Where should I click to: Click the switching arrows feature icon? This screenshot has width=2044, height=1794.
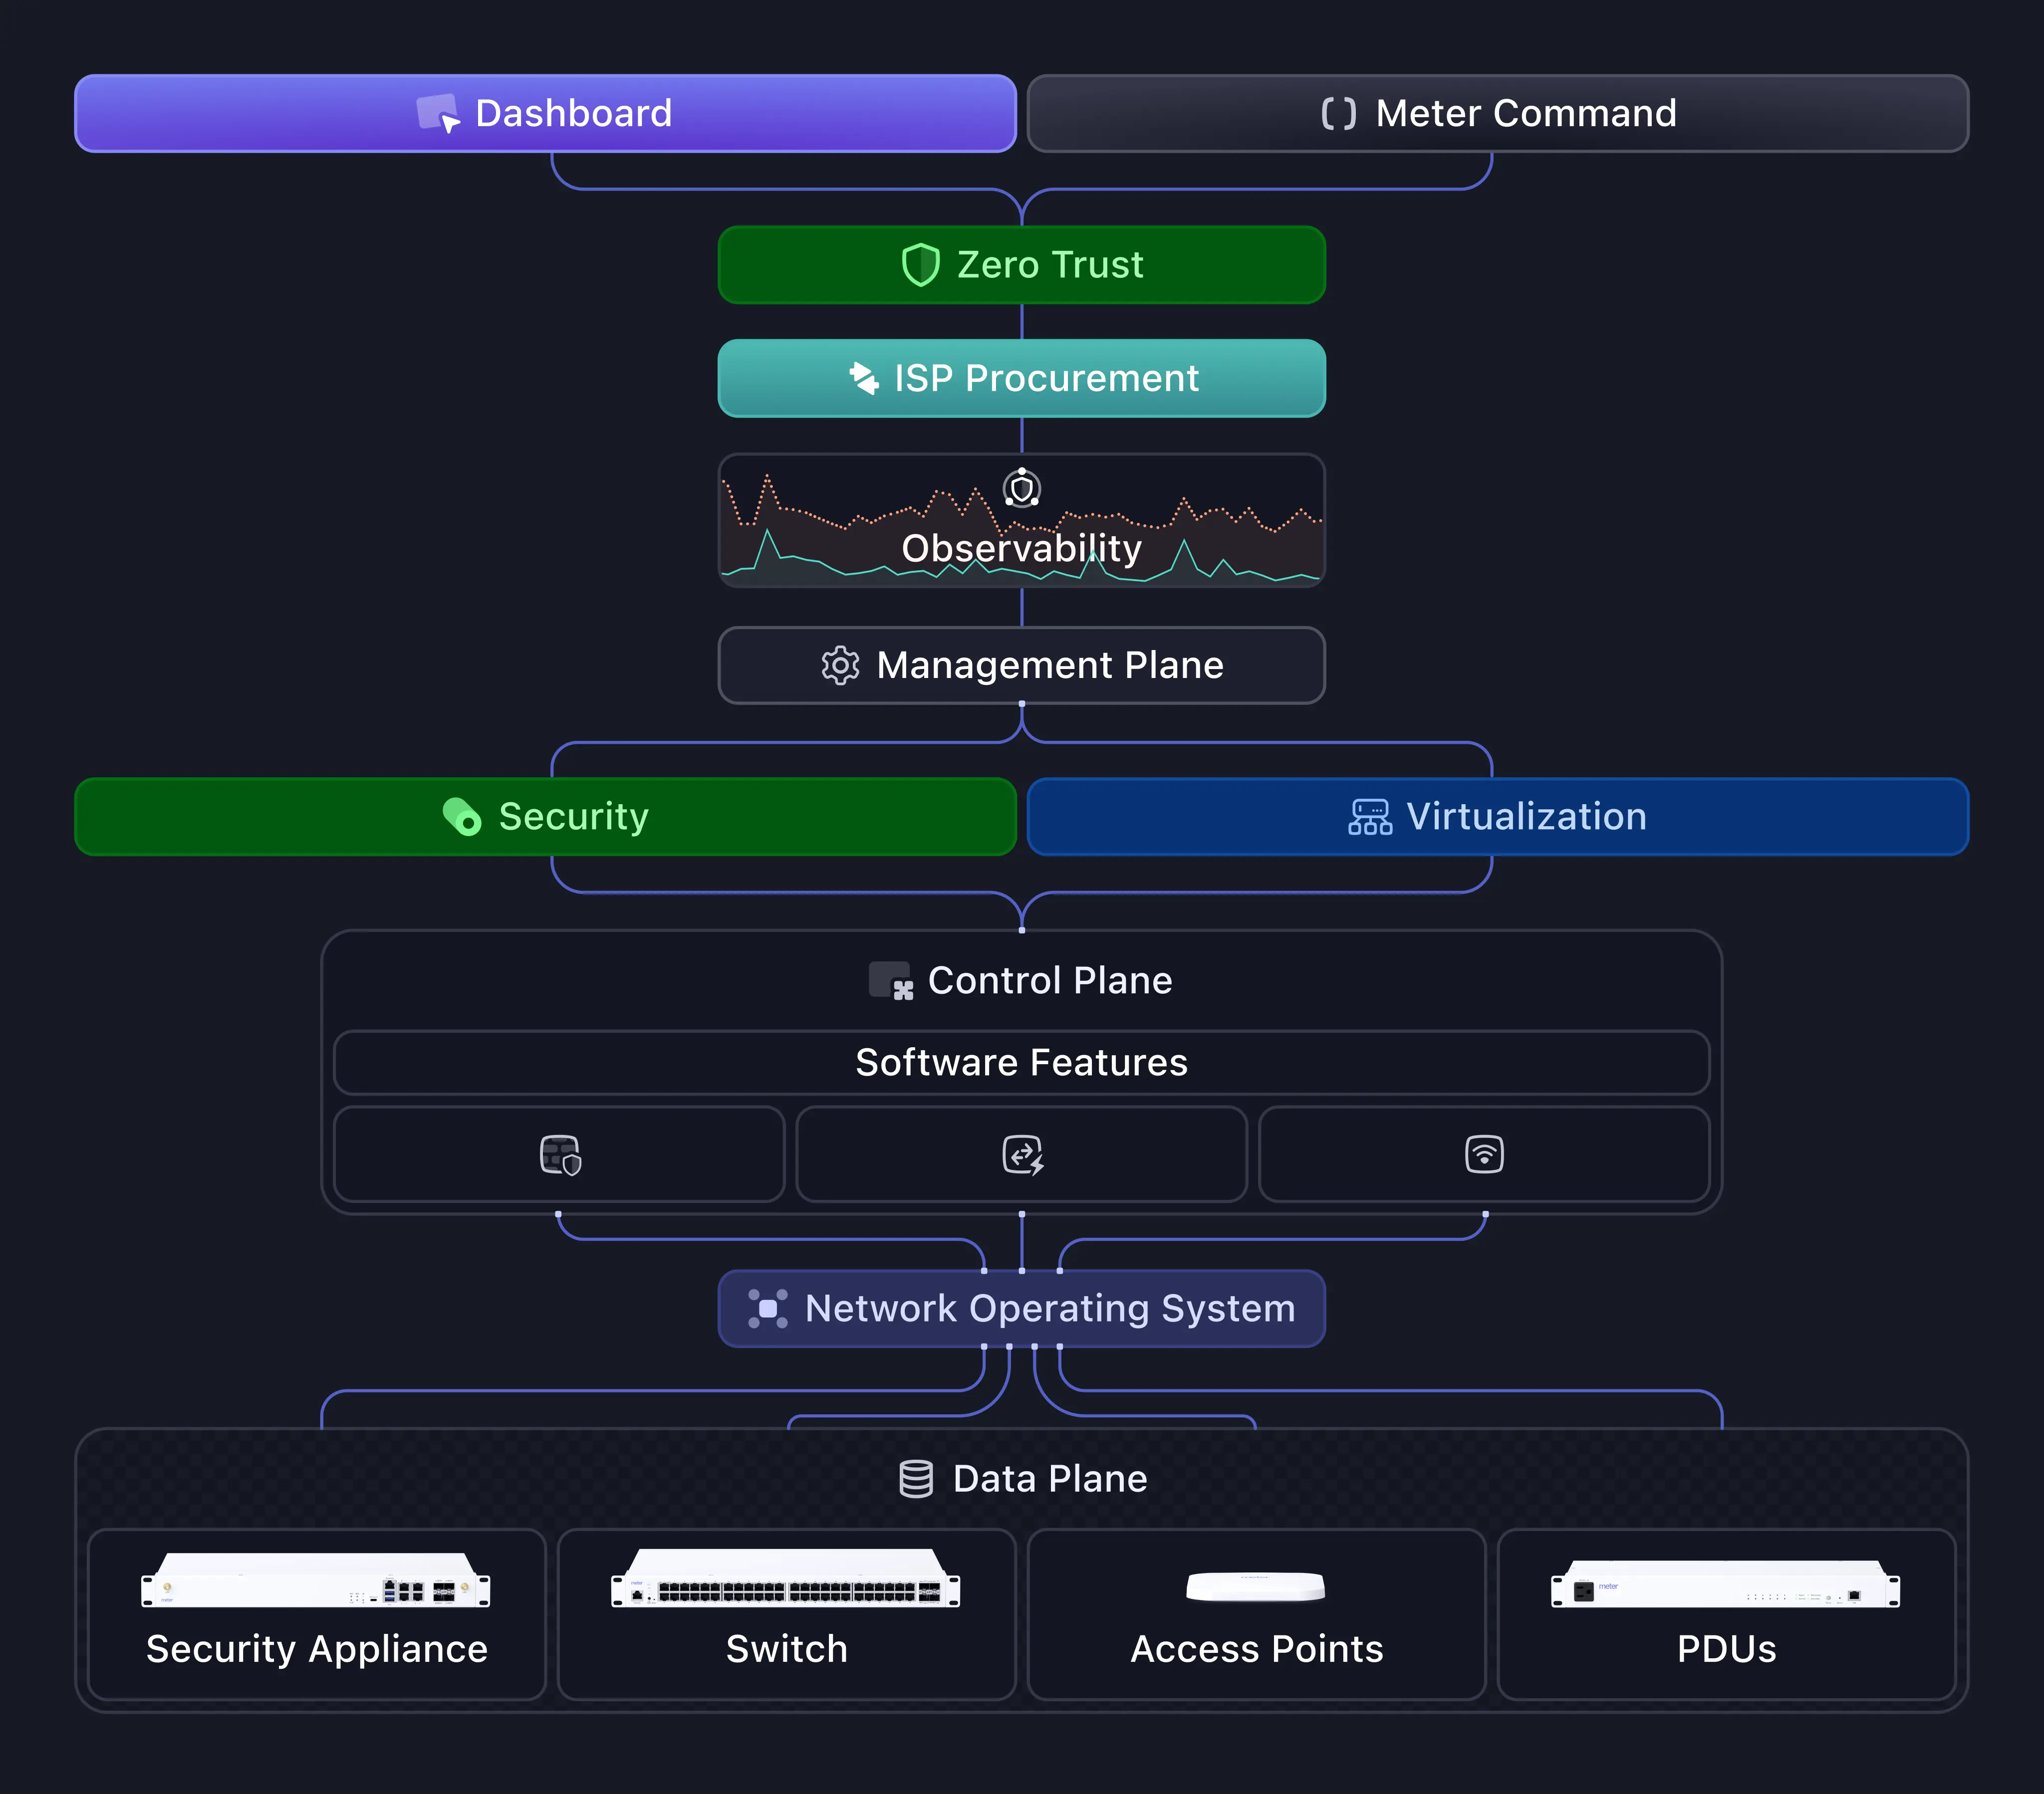click(x=1023, y=1155)
